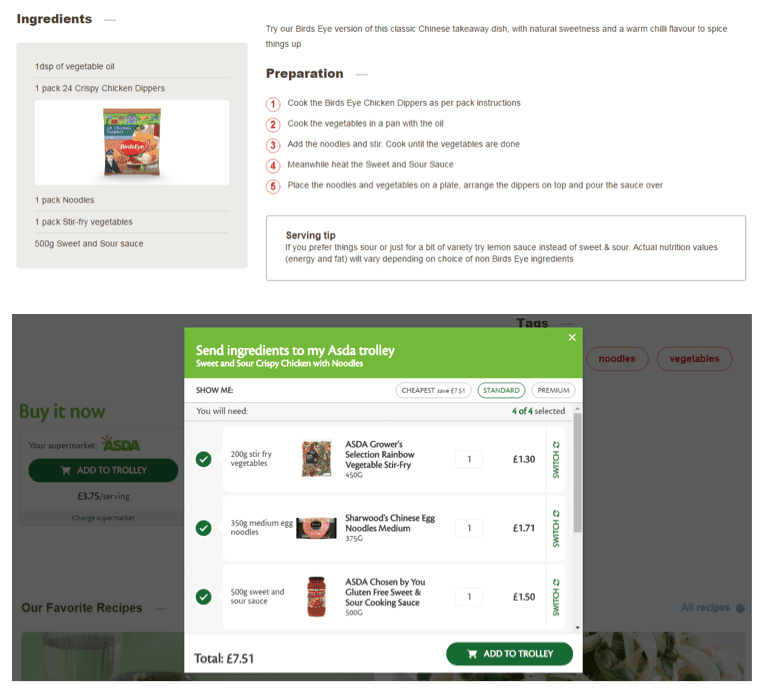Screen dimensions: 762x688
Task: Edit quantity for Egg Noodles Medium
Action: (x=469, y=528)
